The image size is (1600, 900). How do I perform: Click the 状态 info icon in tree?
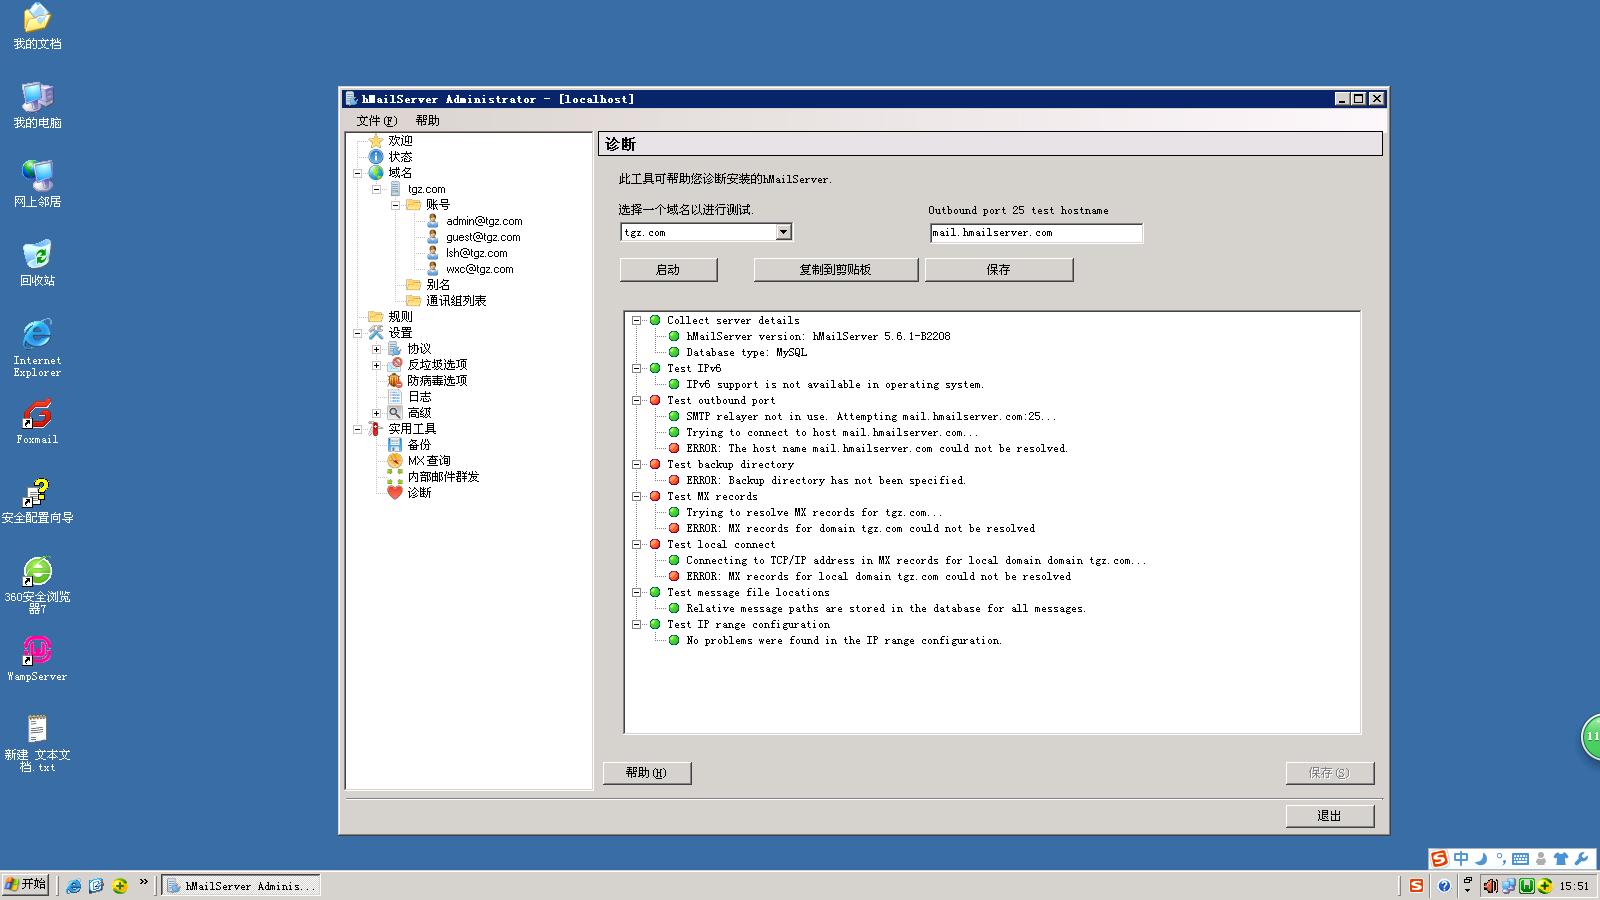376,156
